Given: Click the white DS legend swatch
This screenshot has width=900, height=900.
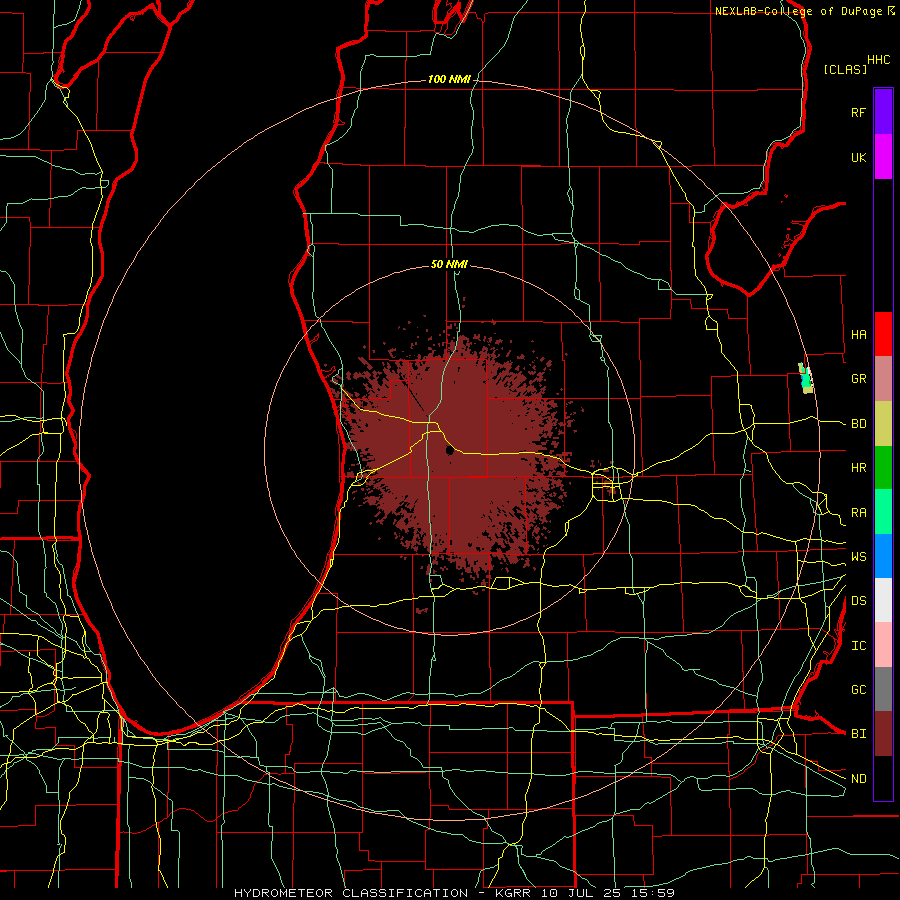Looking at the screenshot, I should click(x=883, y=600).
